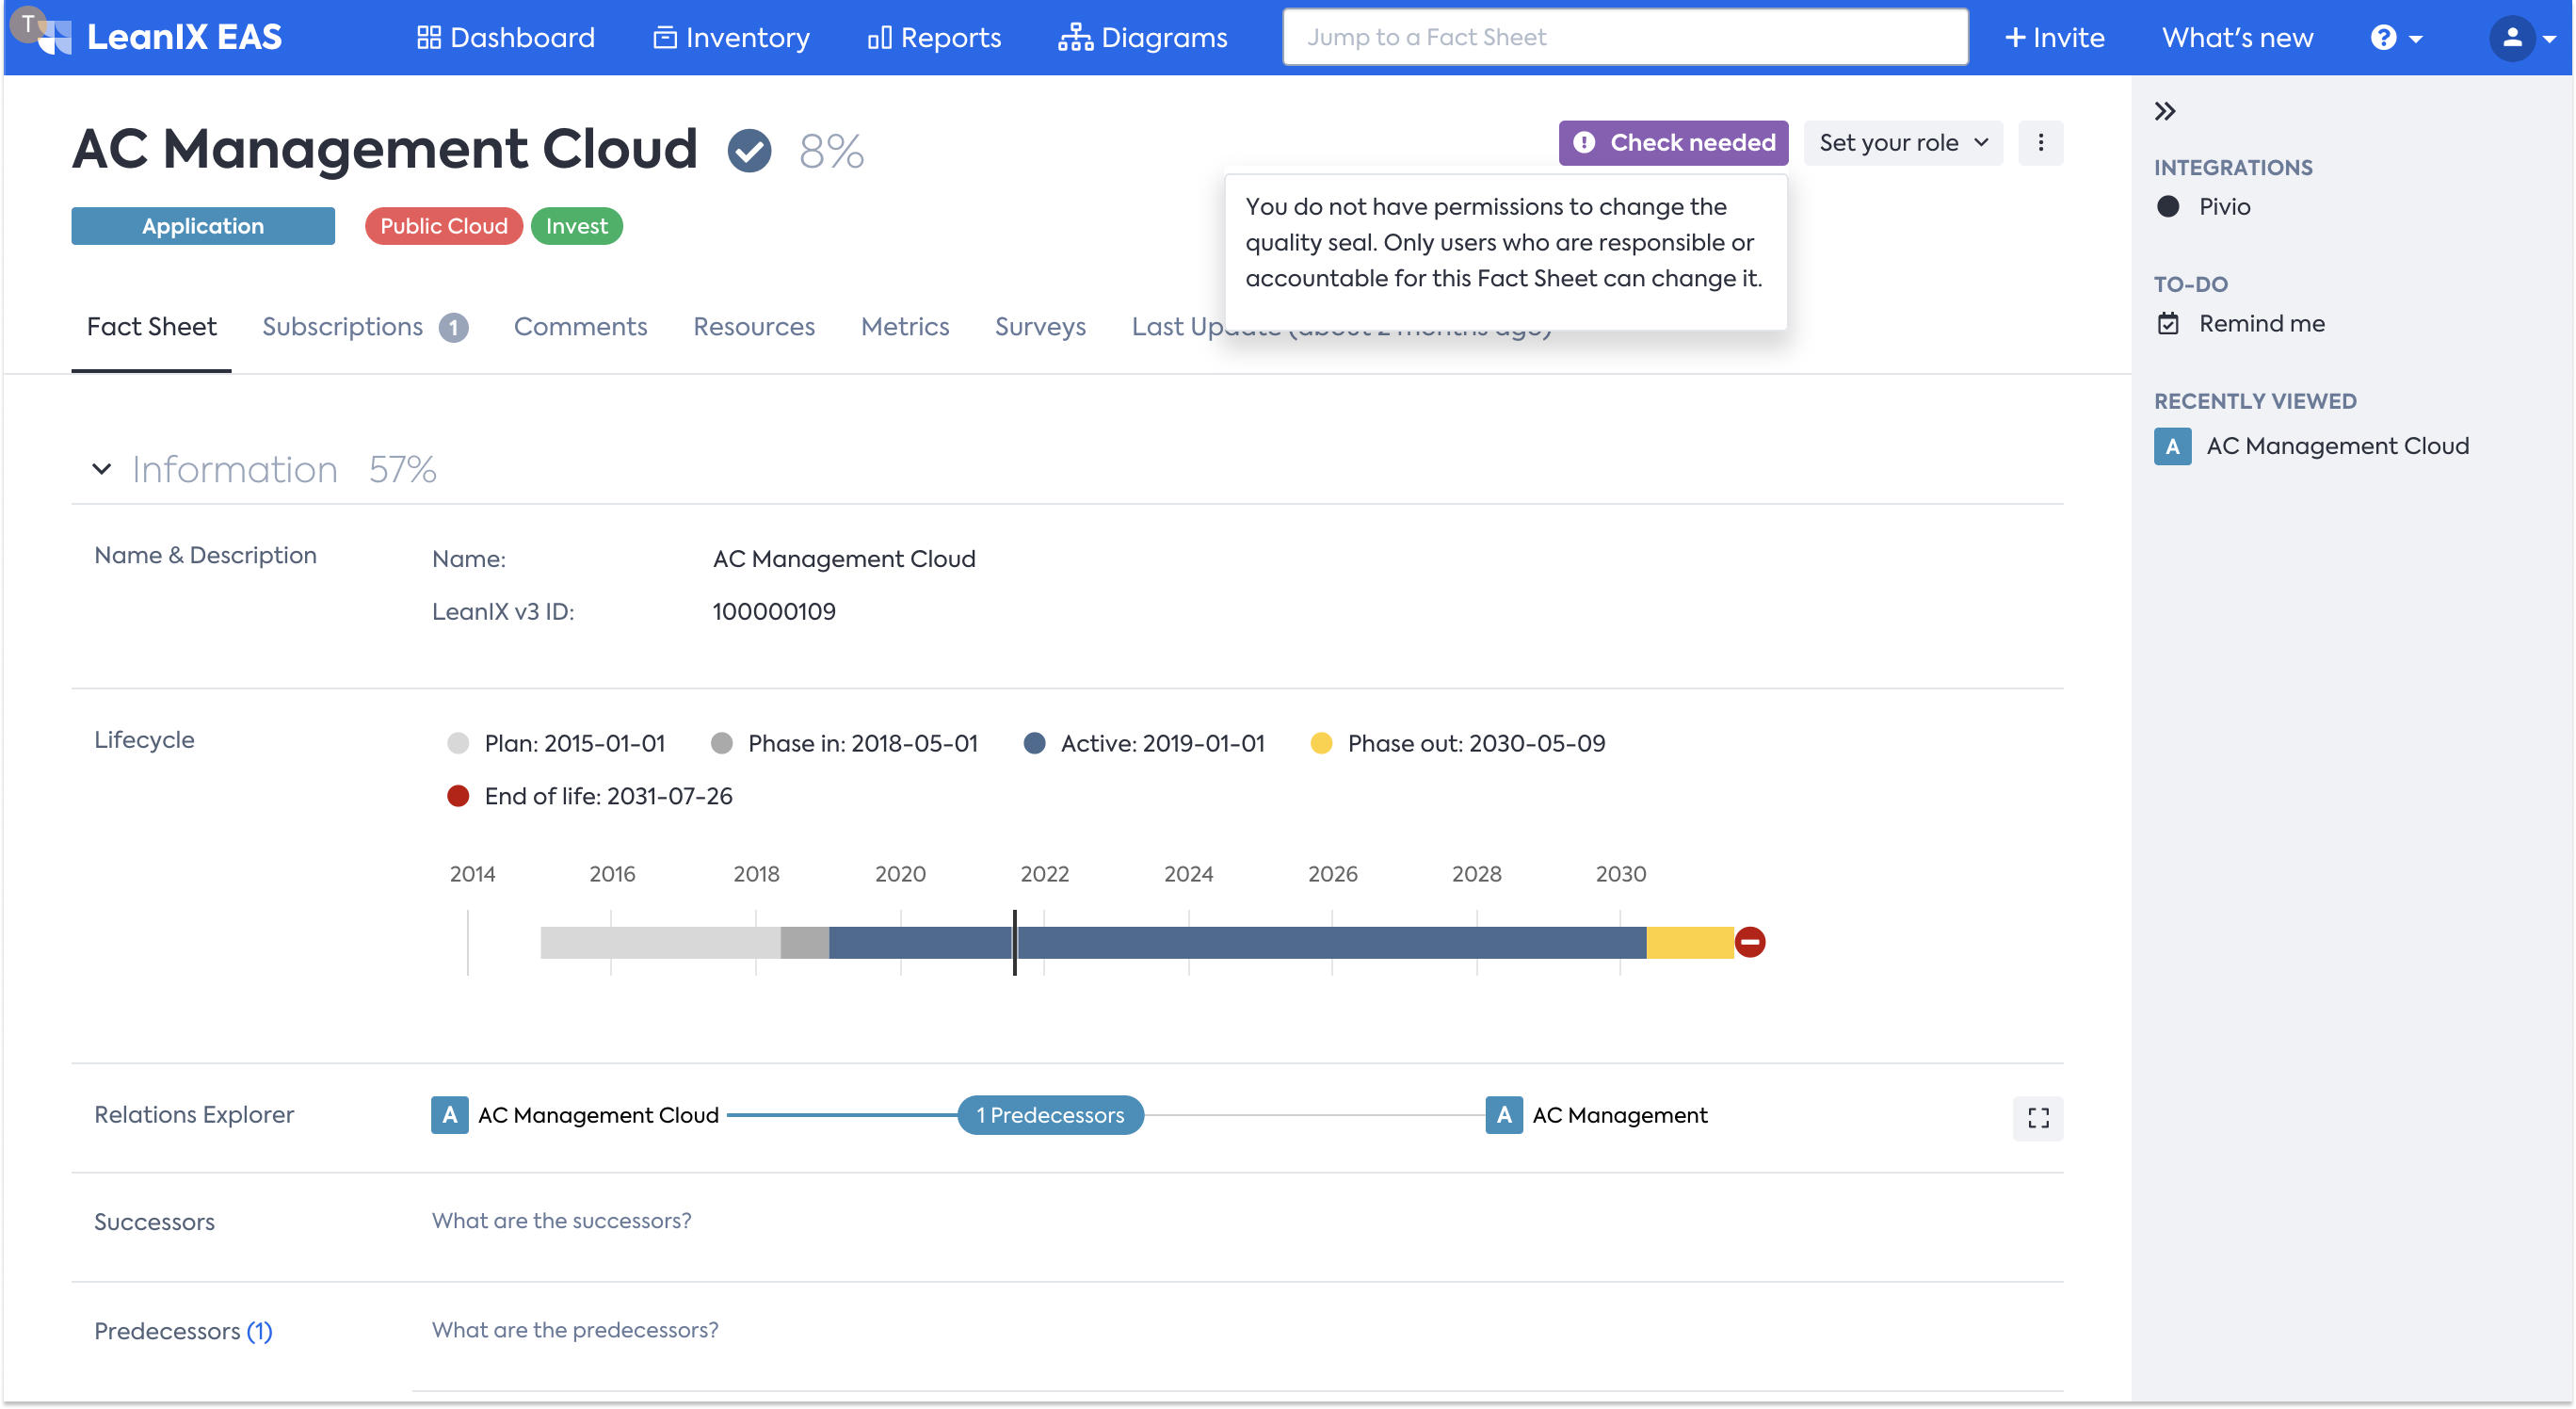This screenshot has width=2576, height=1409.
Task: Click the Remind me calendar icon
Action: (2168, 324)
